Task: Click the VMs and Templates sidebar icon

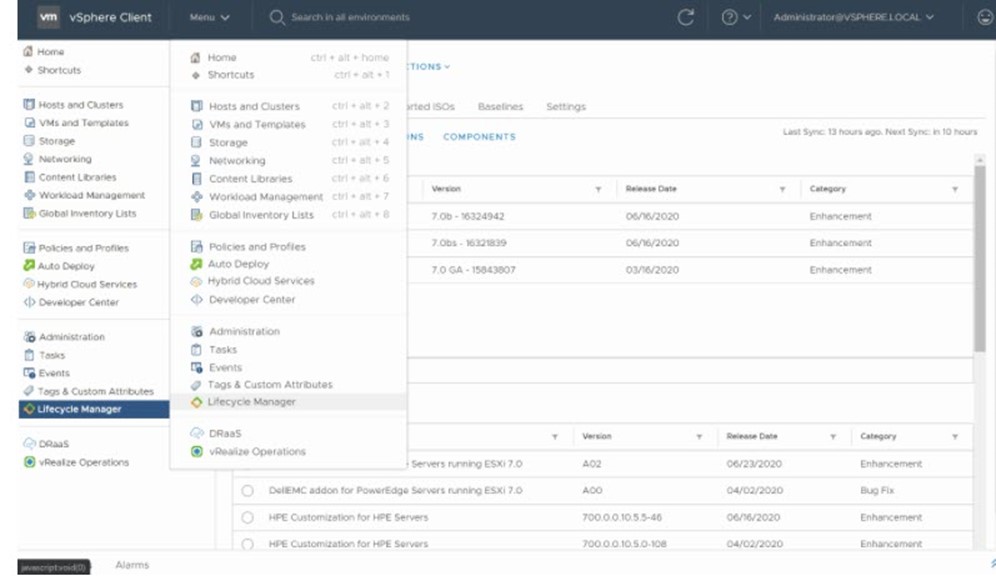Action: point(29,123)
